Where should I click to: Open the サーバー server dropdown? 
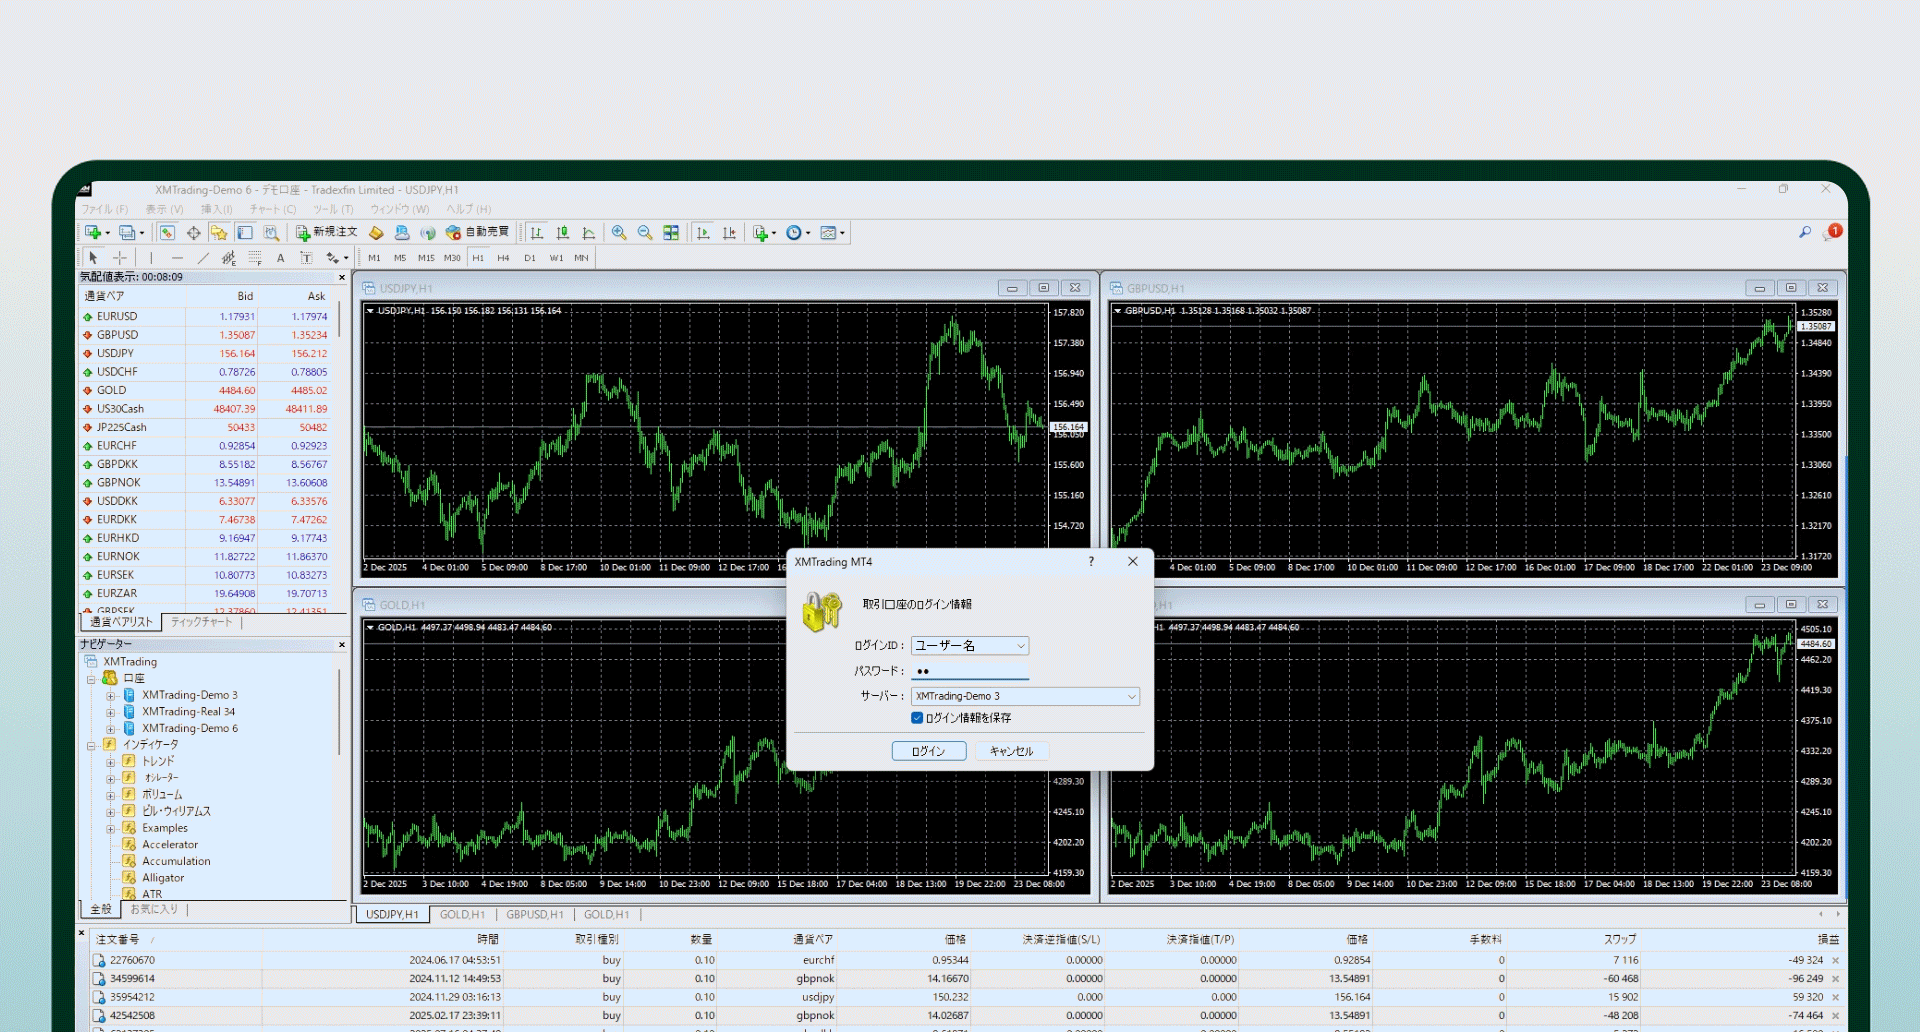tap(1131, 696)
